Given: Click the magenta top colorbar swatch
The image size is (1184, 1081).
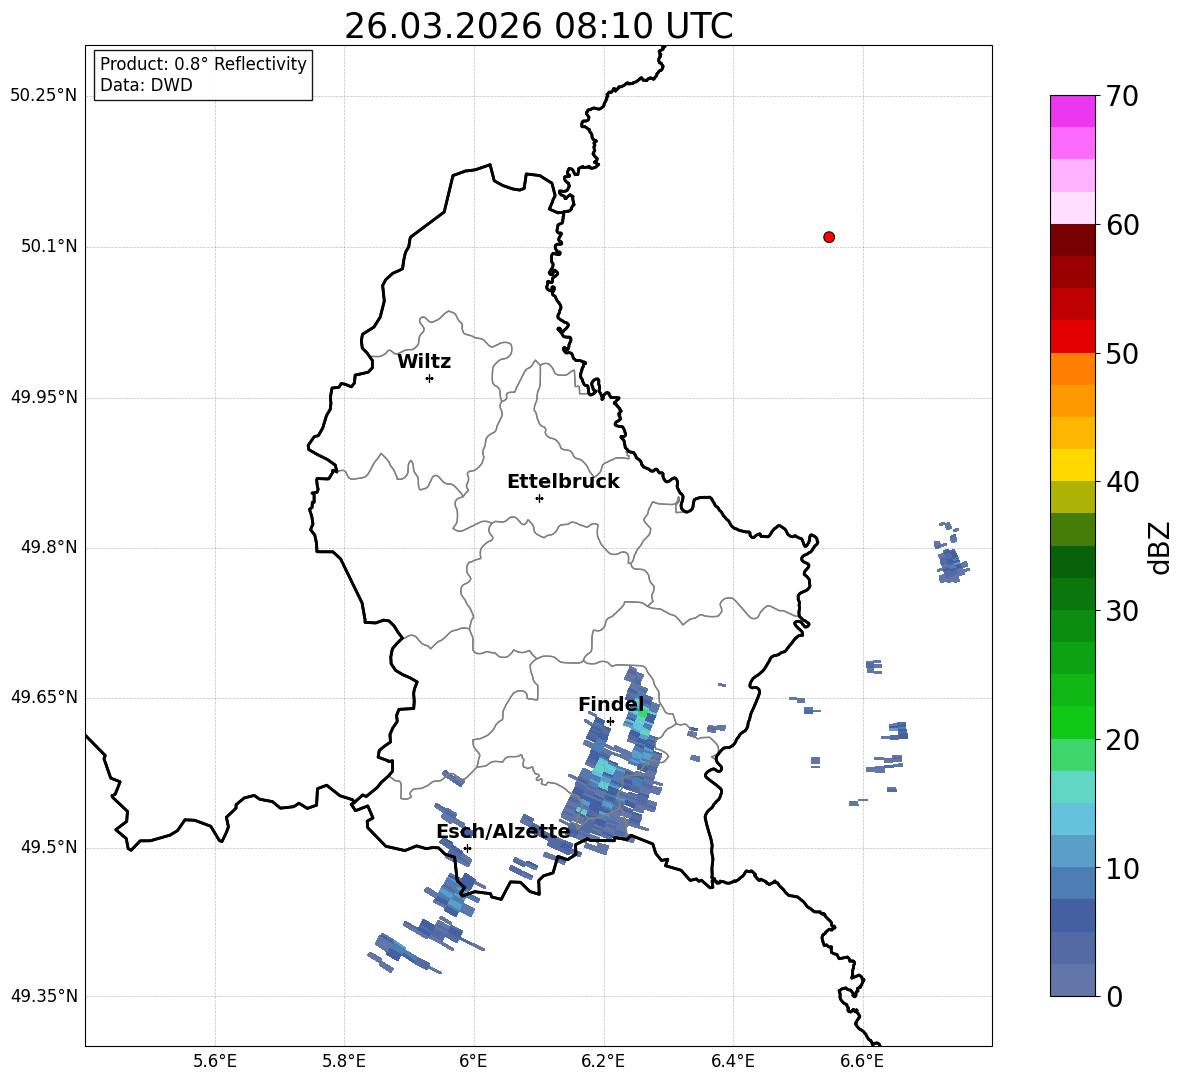Looking at the screenshot, I should click(1073, 111).
